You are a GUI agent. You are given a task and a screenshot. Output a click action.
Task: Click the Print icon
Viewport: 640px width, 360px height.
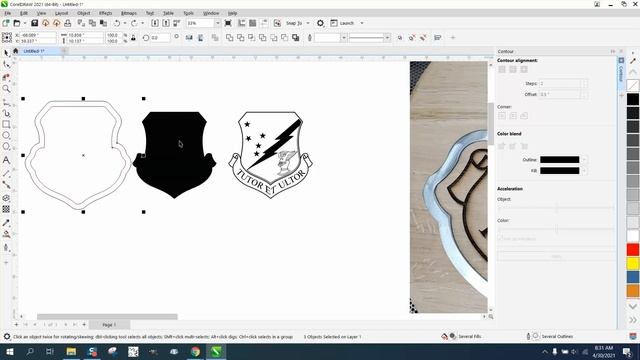(68, 23)
